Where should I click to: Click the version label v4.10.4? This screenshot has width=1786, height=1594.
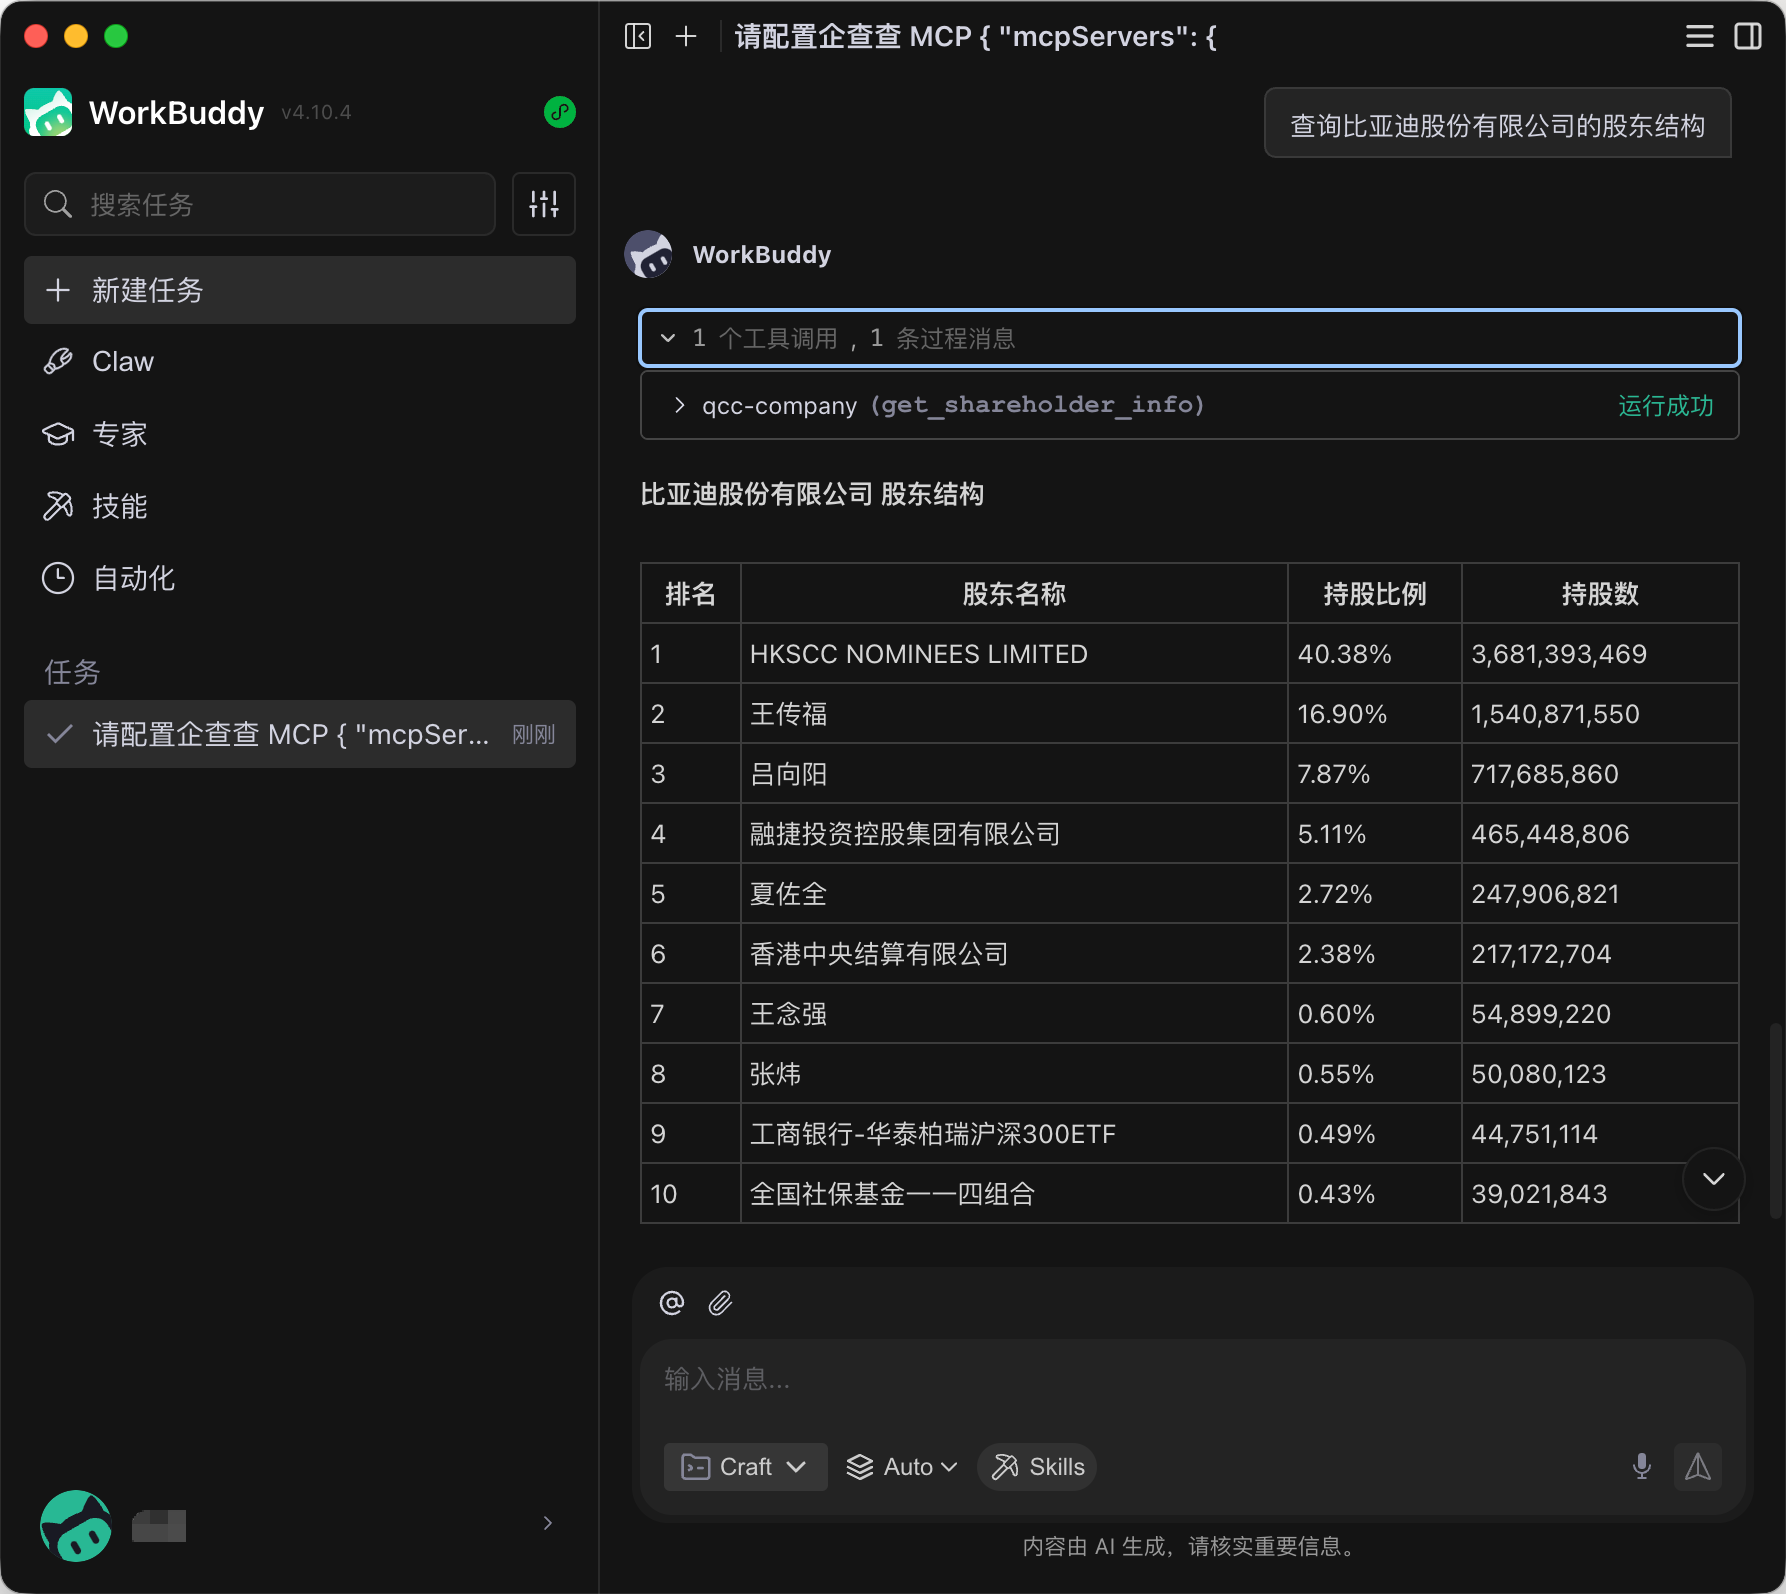(x=316, y=112)
